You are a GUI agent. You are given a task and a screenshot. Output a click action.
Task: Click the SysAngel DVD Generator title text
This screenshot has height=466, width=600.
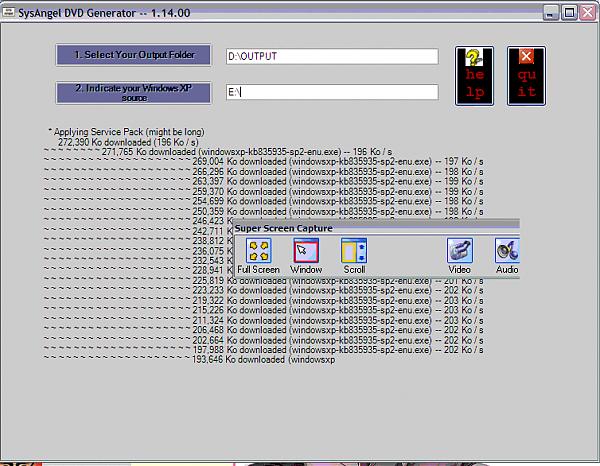(x=104, y=13)
